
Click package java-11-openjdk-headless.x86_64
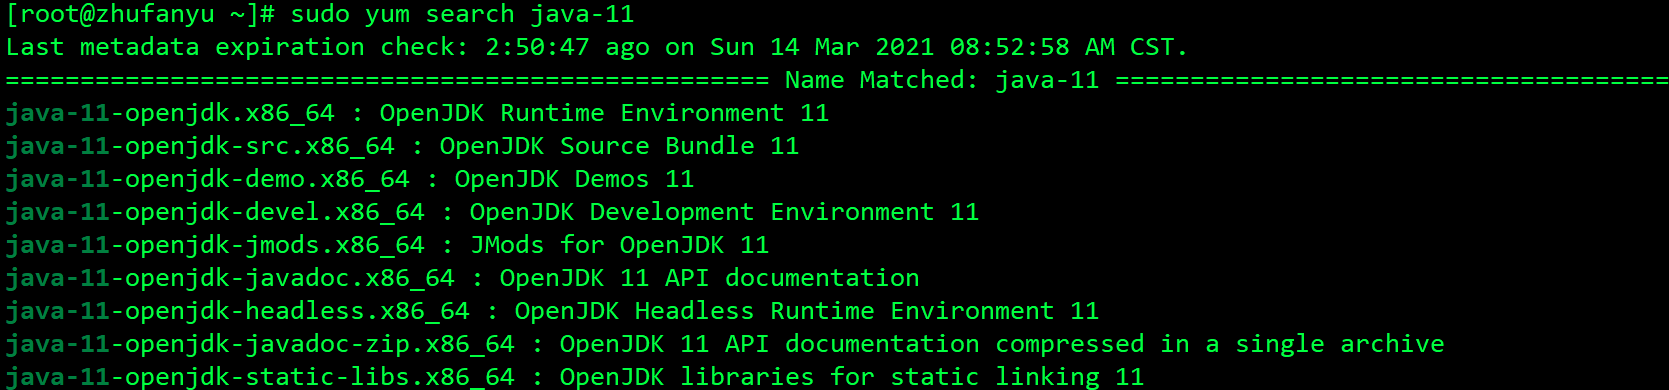(238, 312)
